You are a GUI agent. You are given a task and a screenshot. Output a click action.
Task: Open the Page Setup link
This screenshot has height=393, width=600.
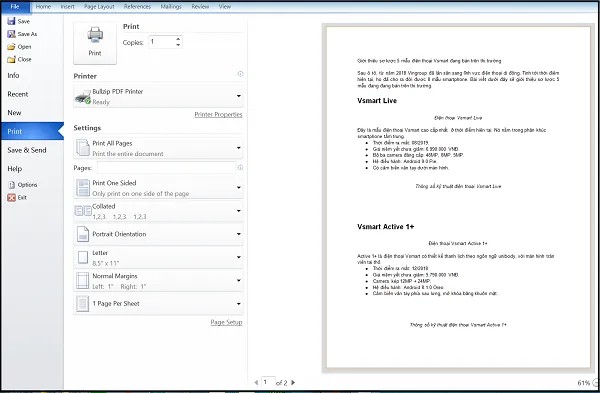point(226,322)
